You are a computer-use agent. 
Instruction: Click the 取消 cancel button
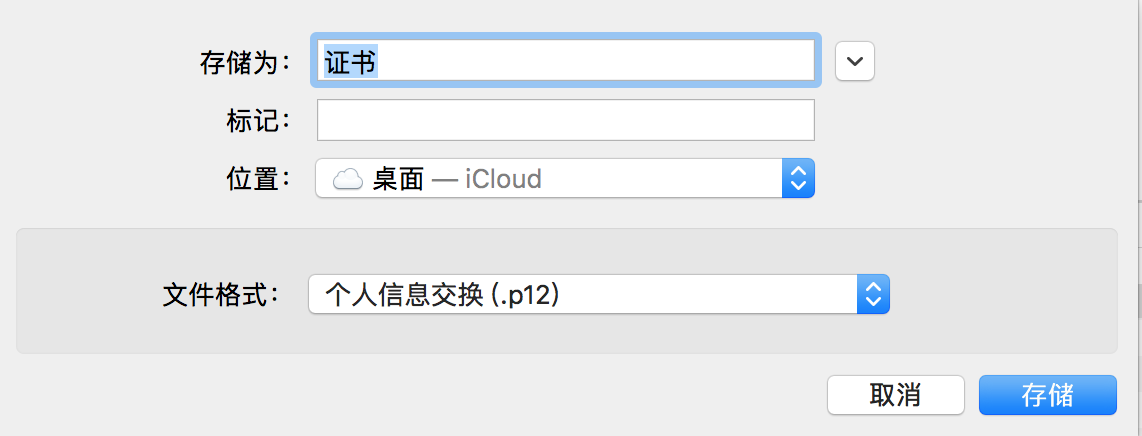pyautogui.click(x=896, y=395)
